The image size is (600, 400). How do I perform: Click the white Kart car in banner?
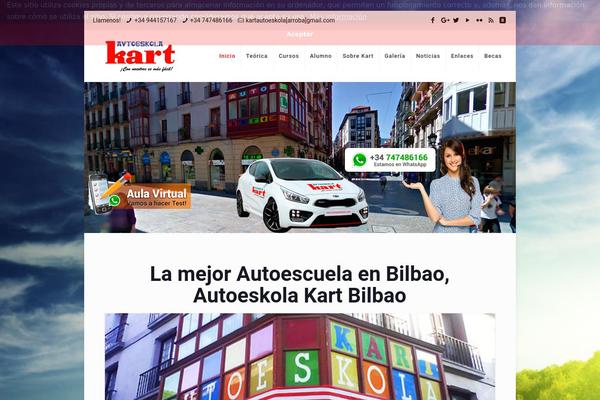[302, 194]
